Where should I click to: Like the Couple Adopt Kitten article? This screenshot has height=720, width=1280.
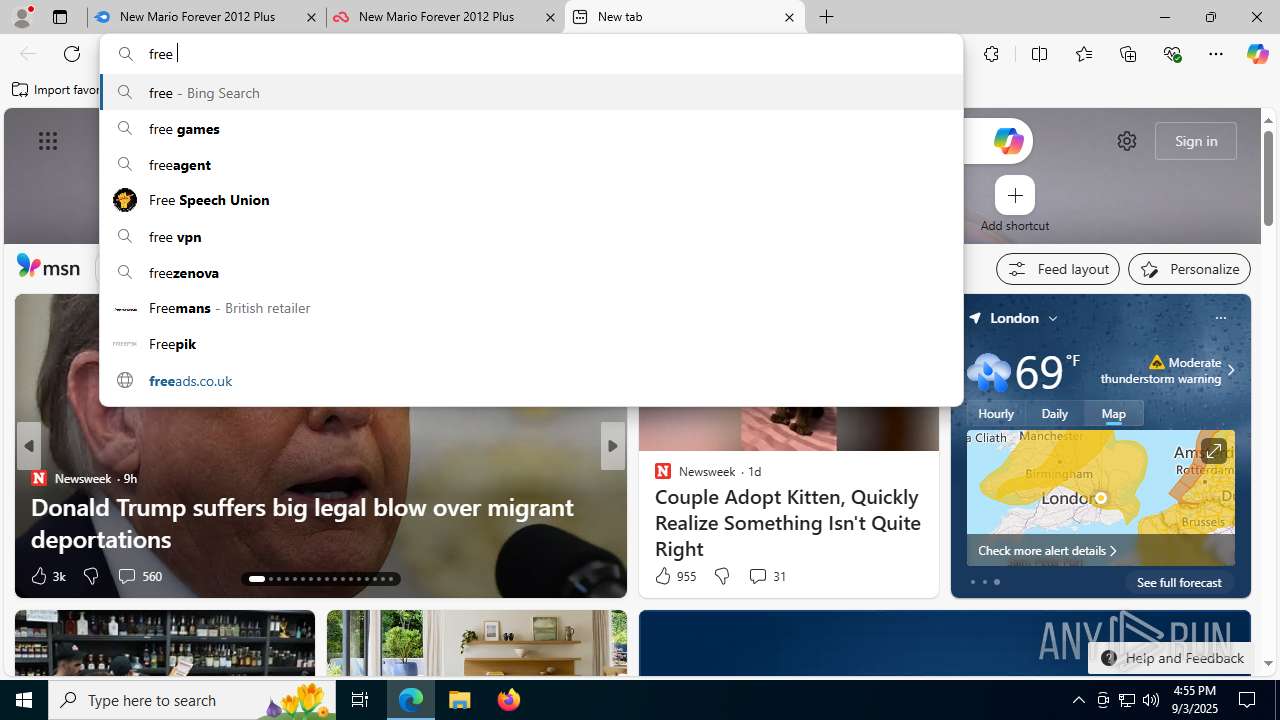coord(675,576)
